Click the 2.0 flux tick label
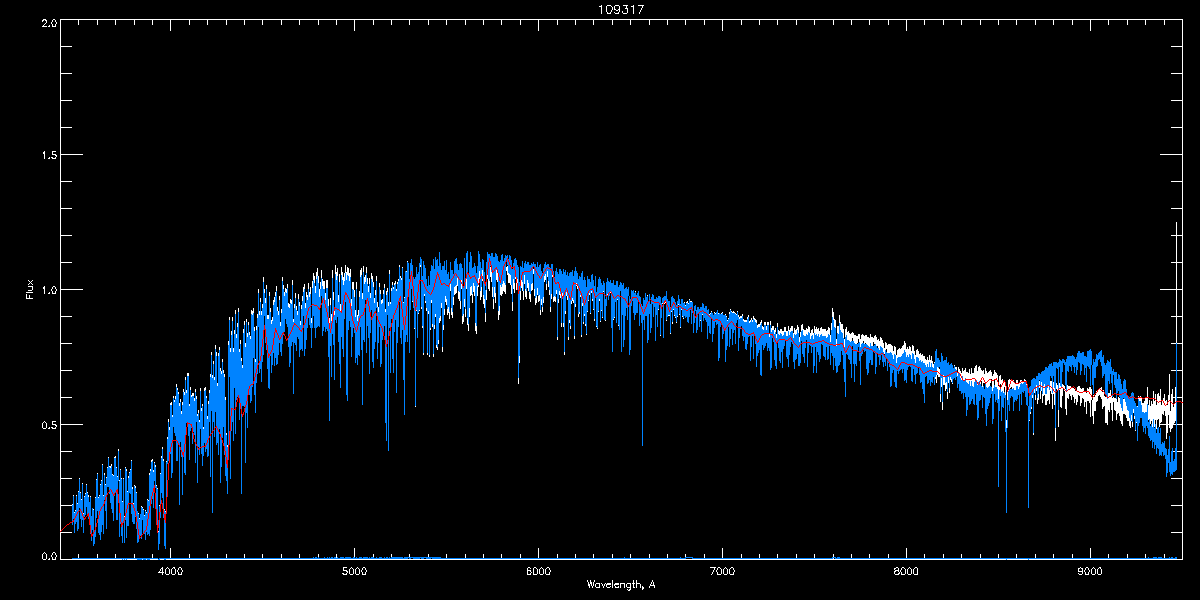This screenshot has width=1200, height=600. pyautogui.click(x=48, y=22)
